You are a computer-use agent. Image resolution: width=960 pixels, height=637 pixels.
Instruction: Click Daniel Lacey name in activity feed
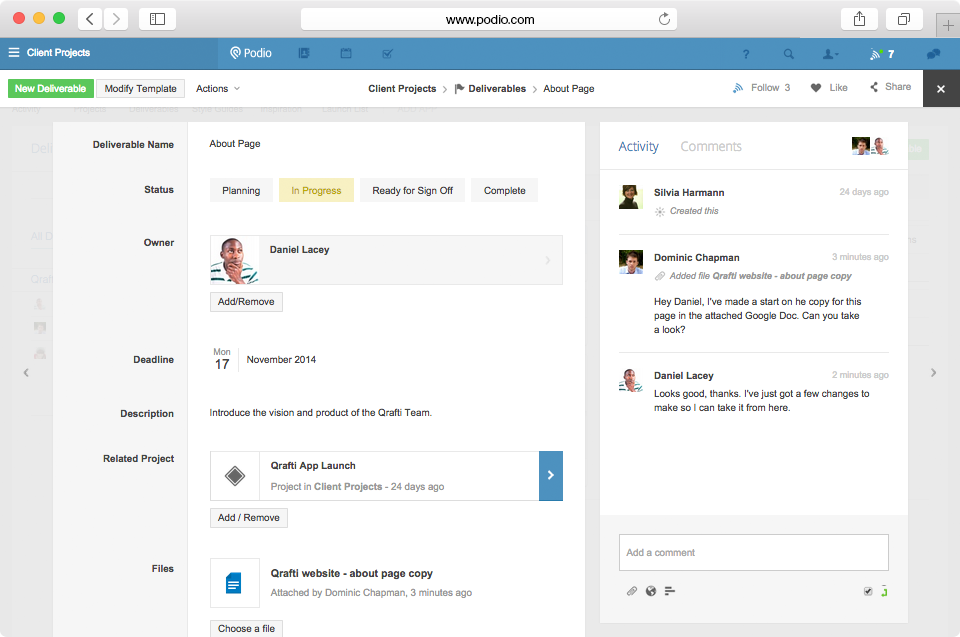(x=683, y=375)
